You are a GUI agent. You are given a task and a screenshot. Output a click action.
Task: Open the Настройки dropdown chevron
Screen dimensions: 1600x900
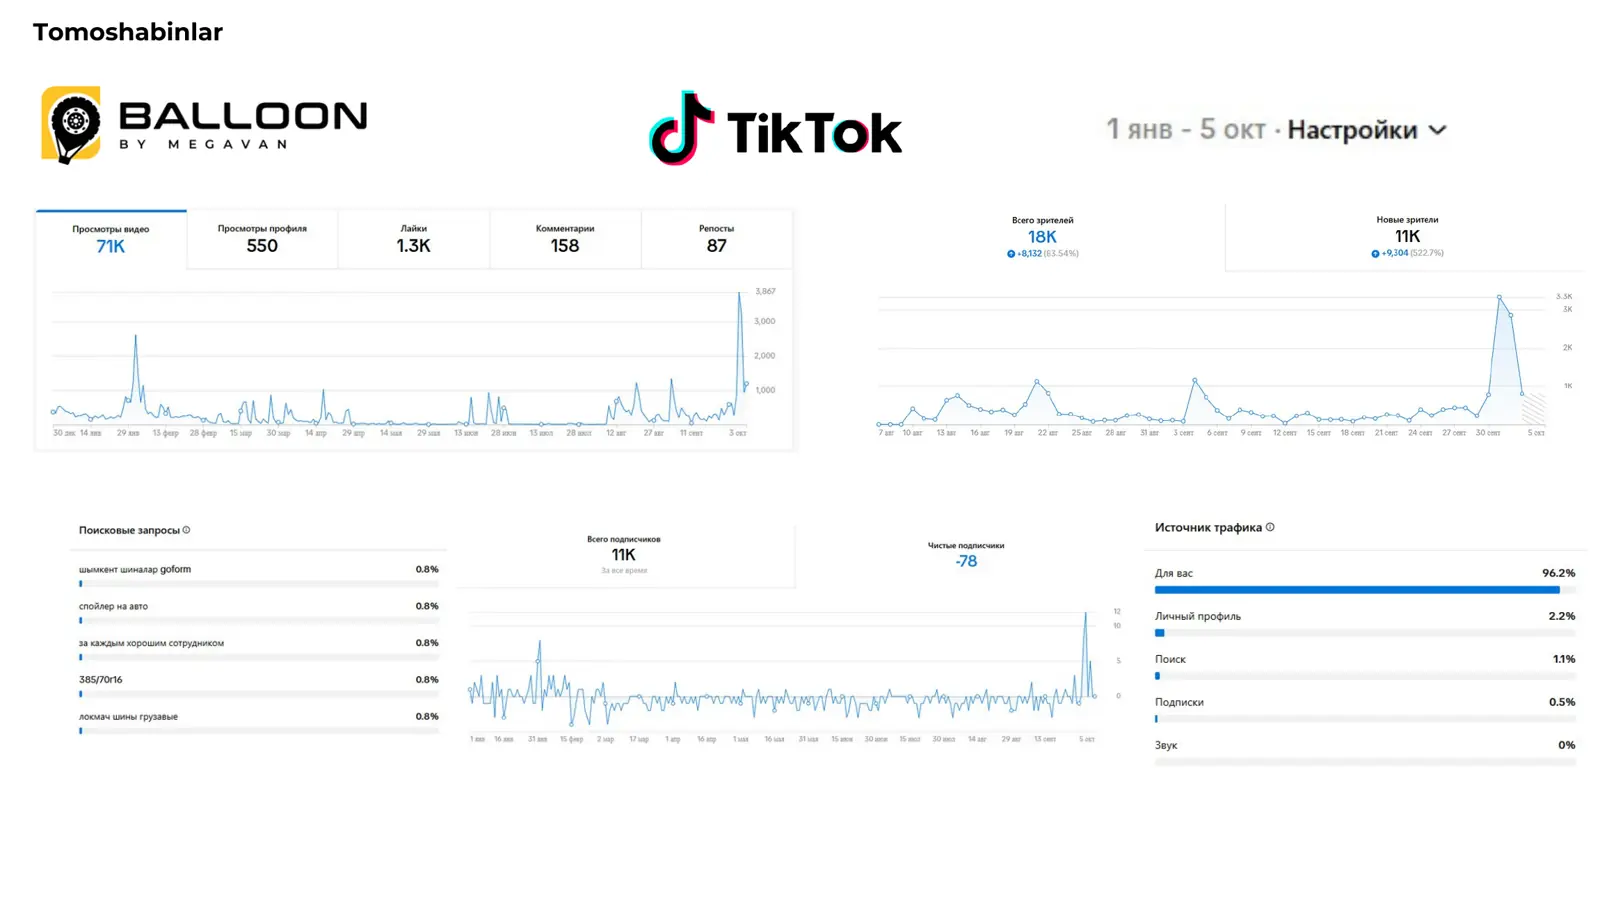click(x=1437, y=130)
